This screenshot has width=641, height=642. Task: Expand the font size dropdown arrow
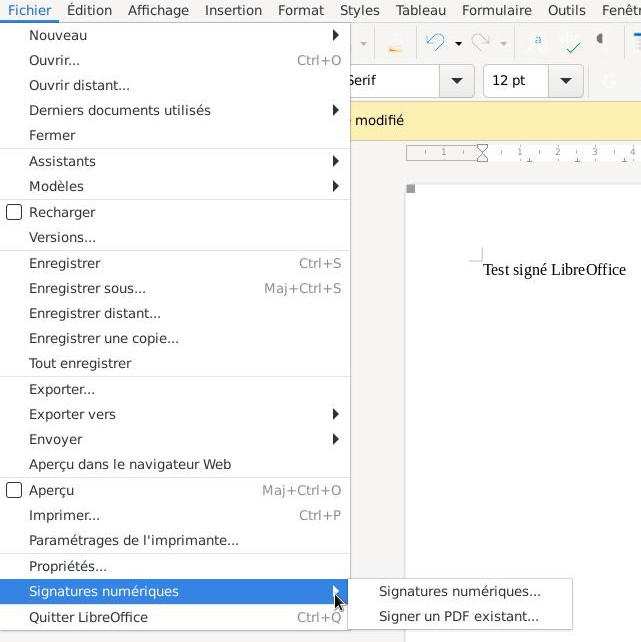pyautogui.click(x=566, y=81)
